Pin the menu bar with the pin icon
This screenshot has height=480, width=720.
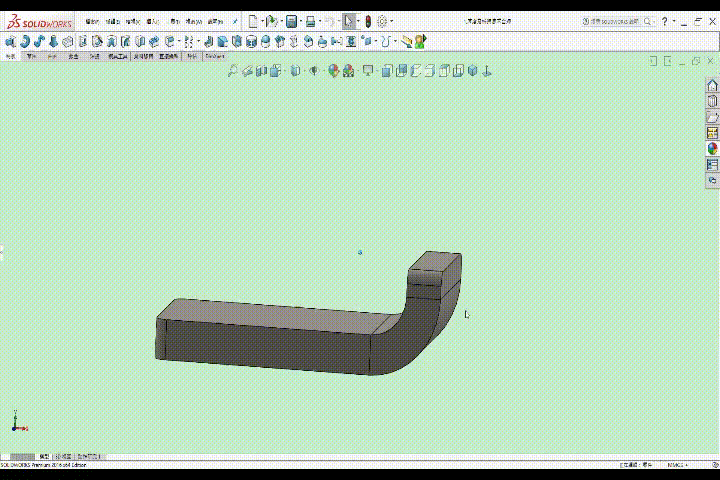(235, 22)
